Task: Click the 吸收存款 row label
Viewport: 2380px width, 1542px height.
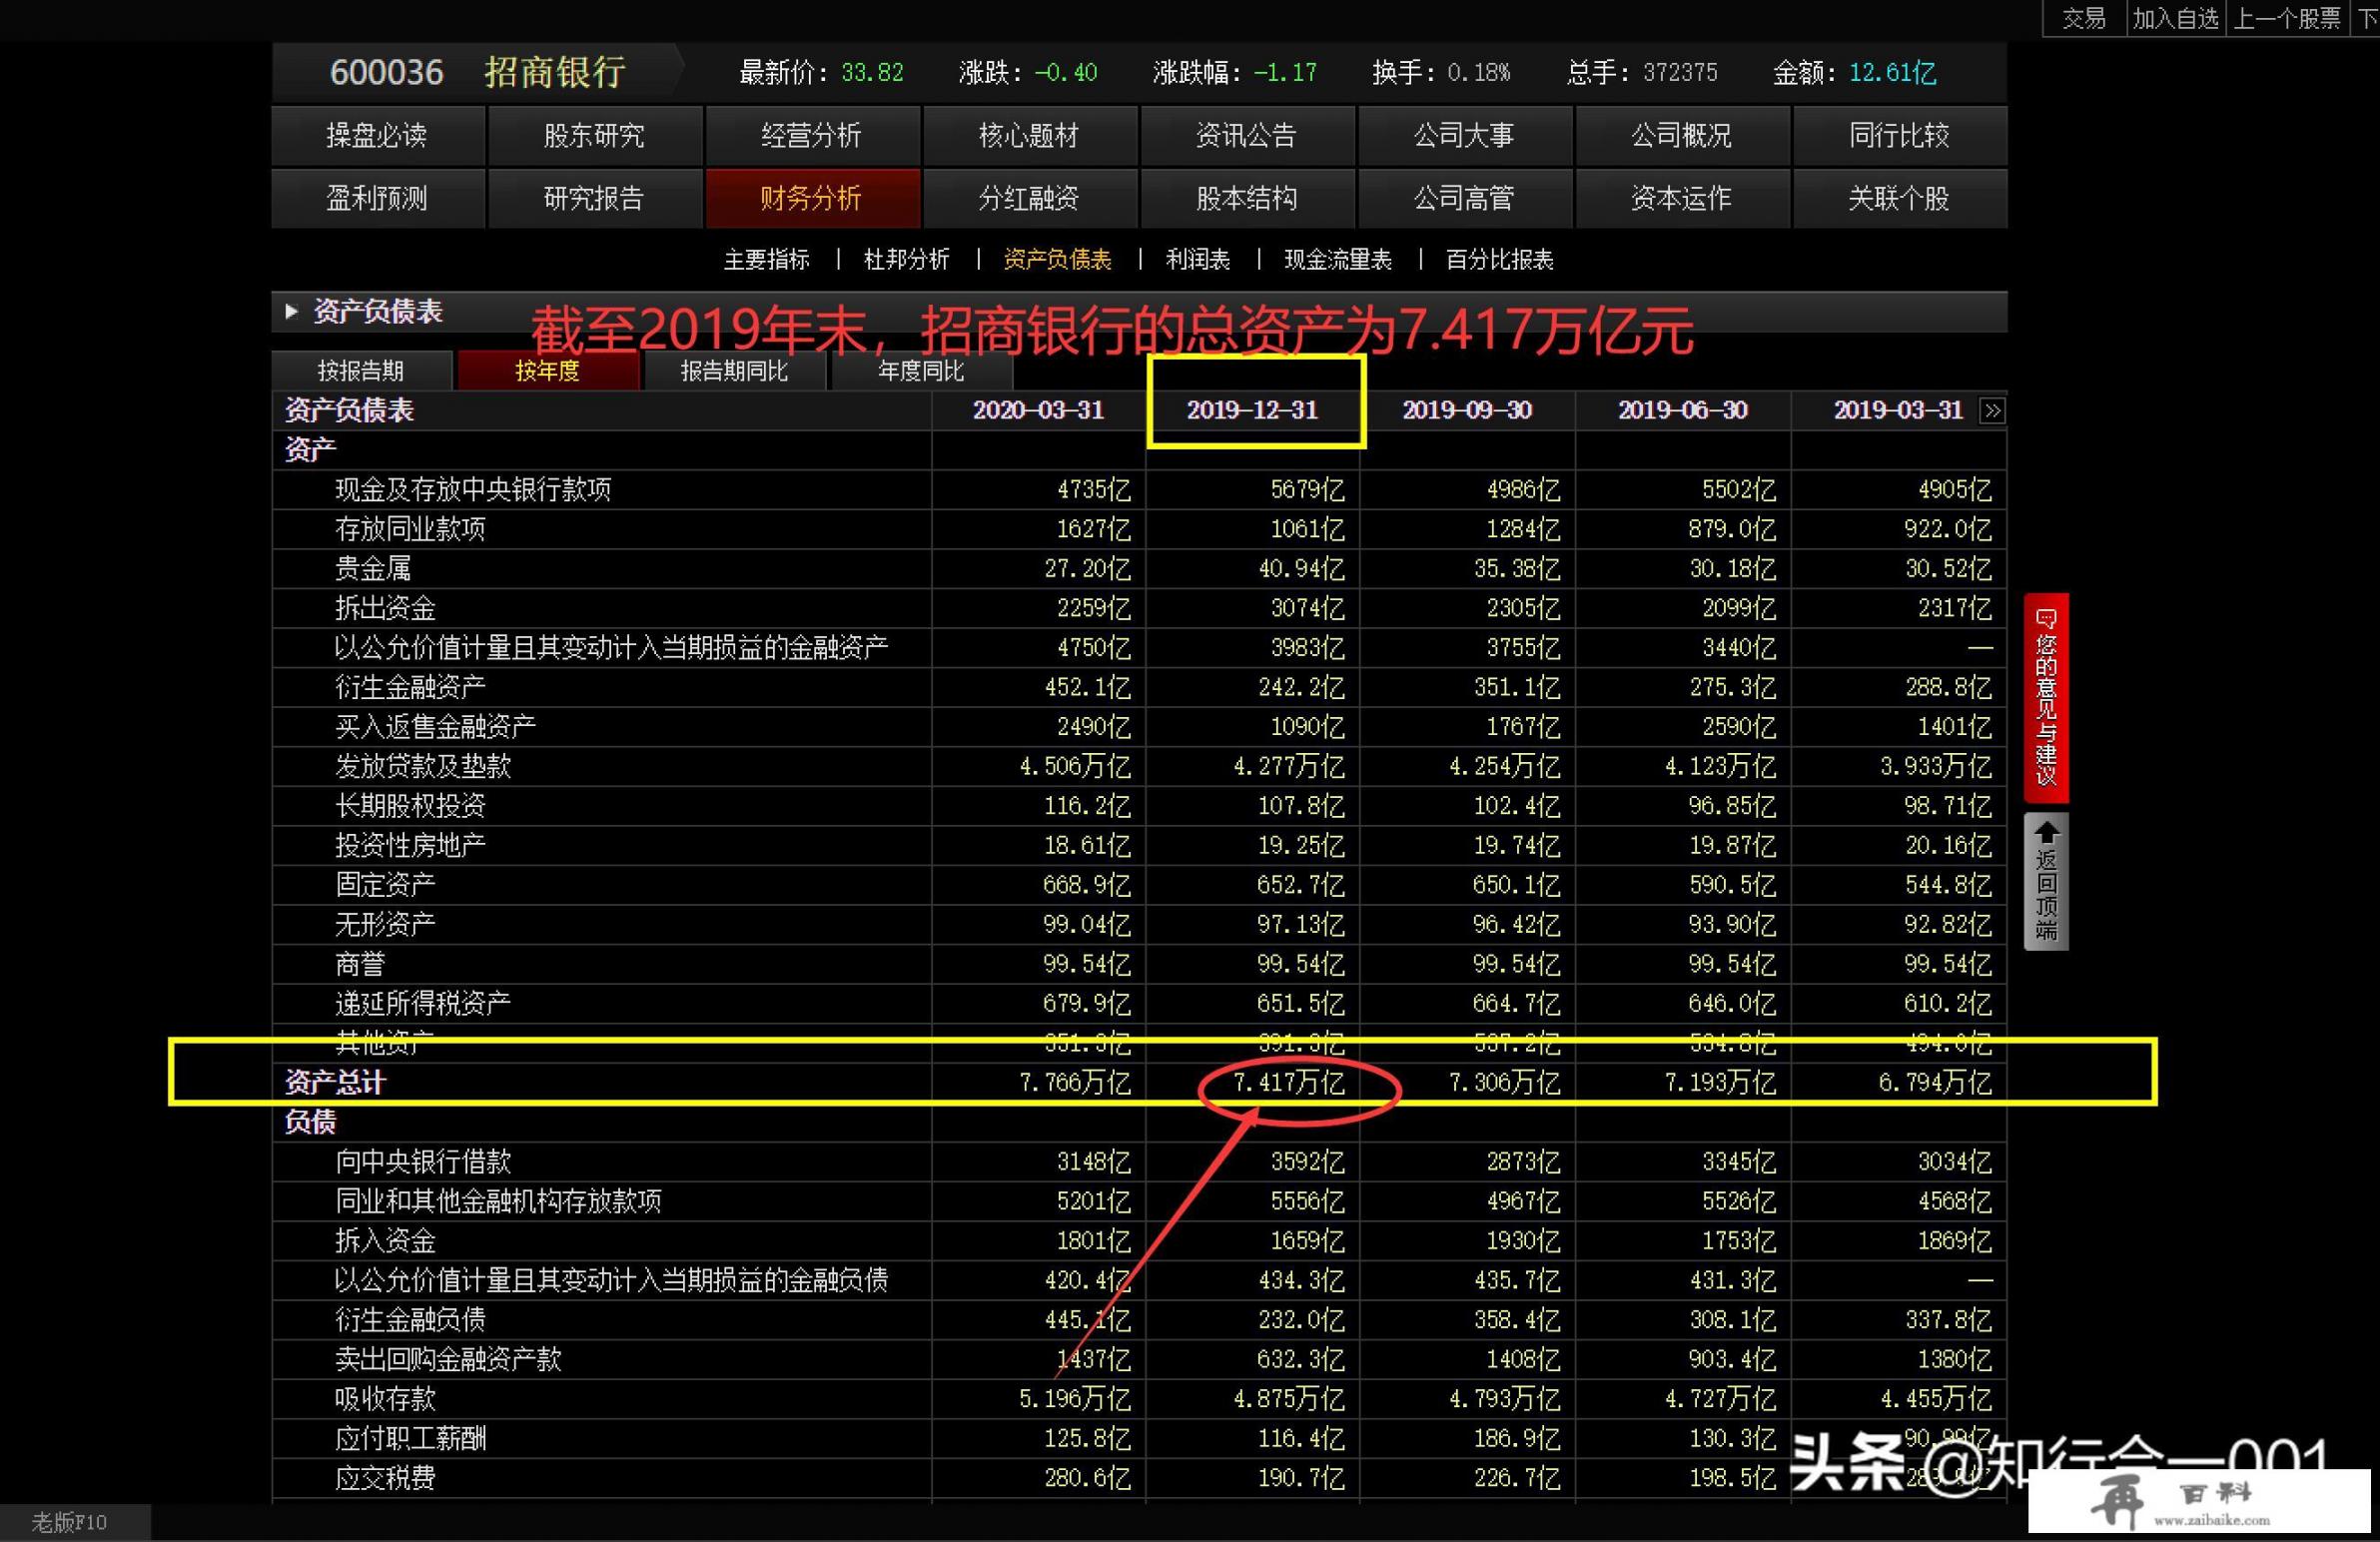Action: click(385, 1398)
